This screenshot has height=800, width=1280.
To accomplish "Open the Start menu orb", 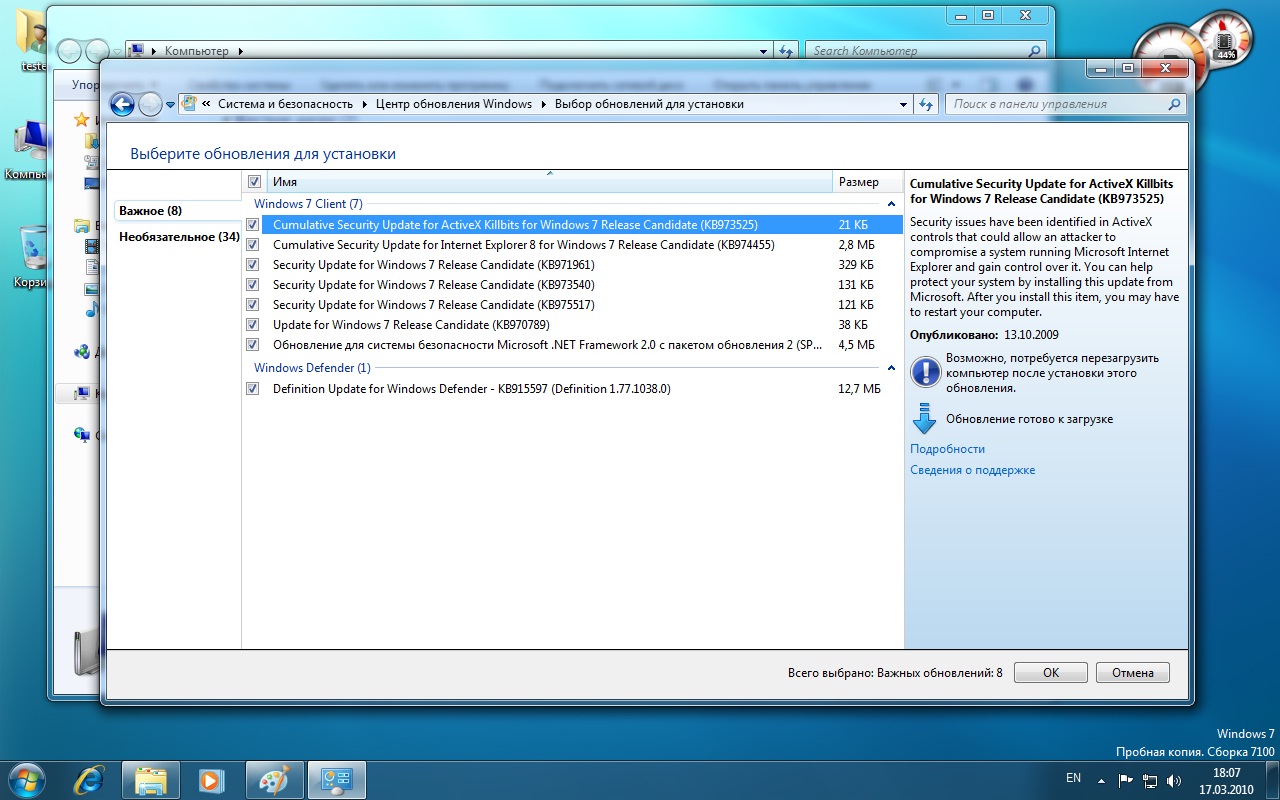I will point(26,779).
